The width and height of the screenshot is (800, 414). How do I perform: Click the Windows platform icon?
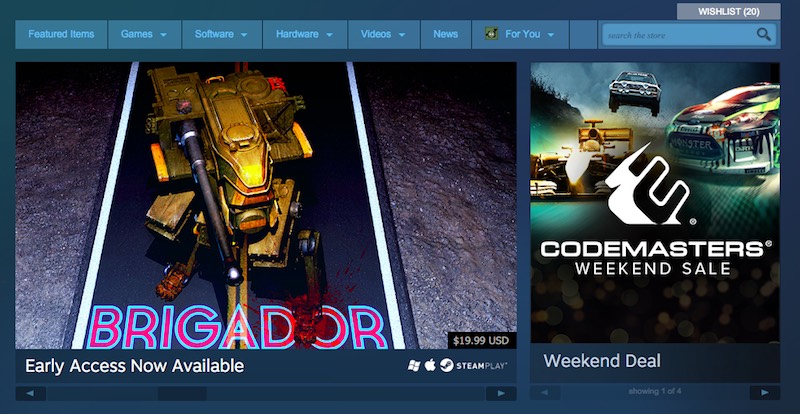[414, 366]
